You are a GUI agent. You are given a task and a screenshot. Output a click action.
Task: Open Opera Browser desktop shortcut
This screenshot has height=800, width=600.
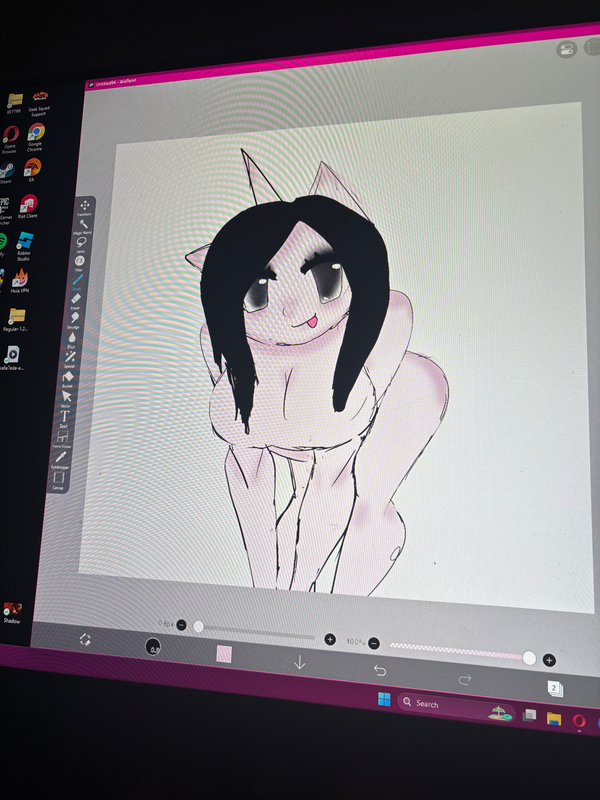click(10, 139)
